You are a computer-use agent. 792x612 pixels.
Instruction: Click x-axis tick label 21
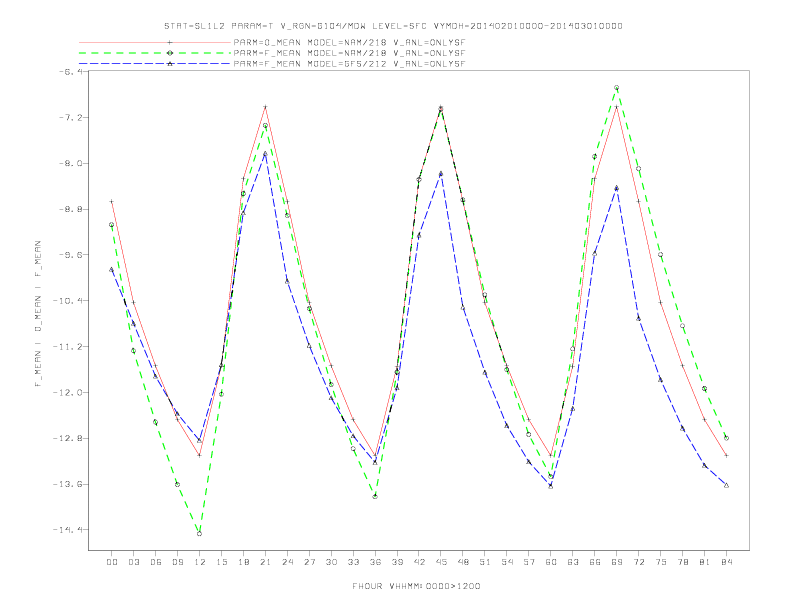click(265, 562)
